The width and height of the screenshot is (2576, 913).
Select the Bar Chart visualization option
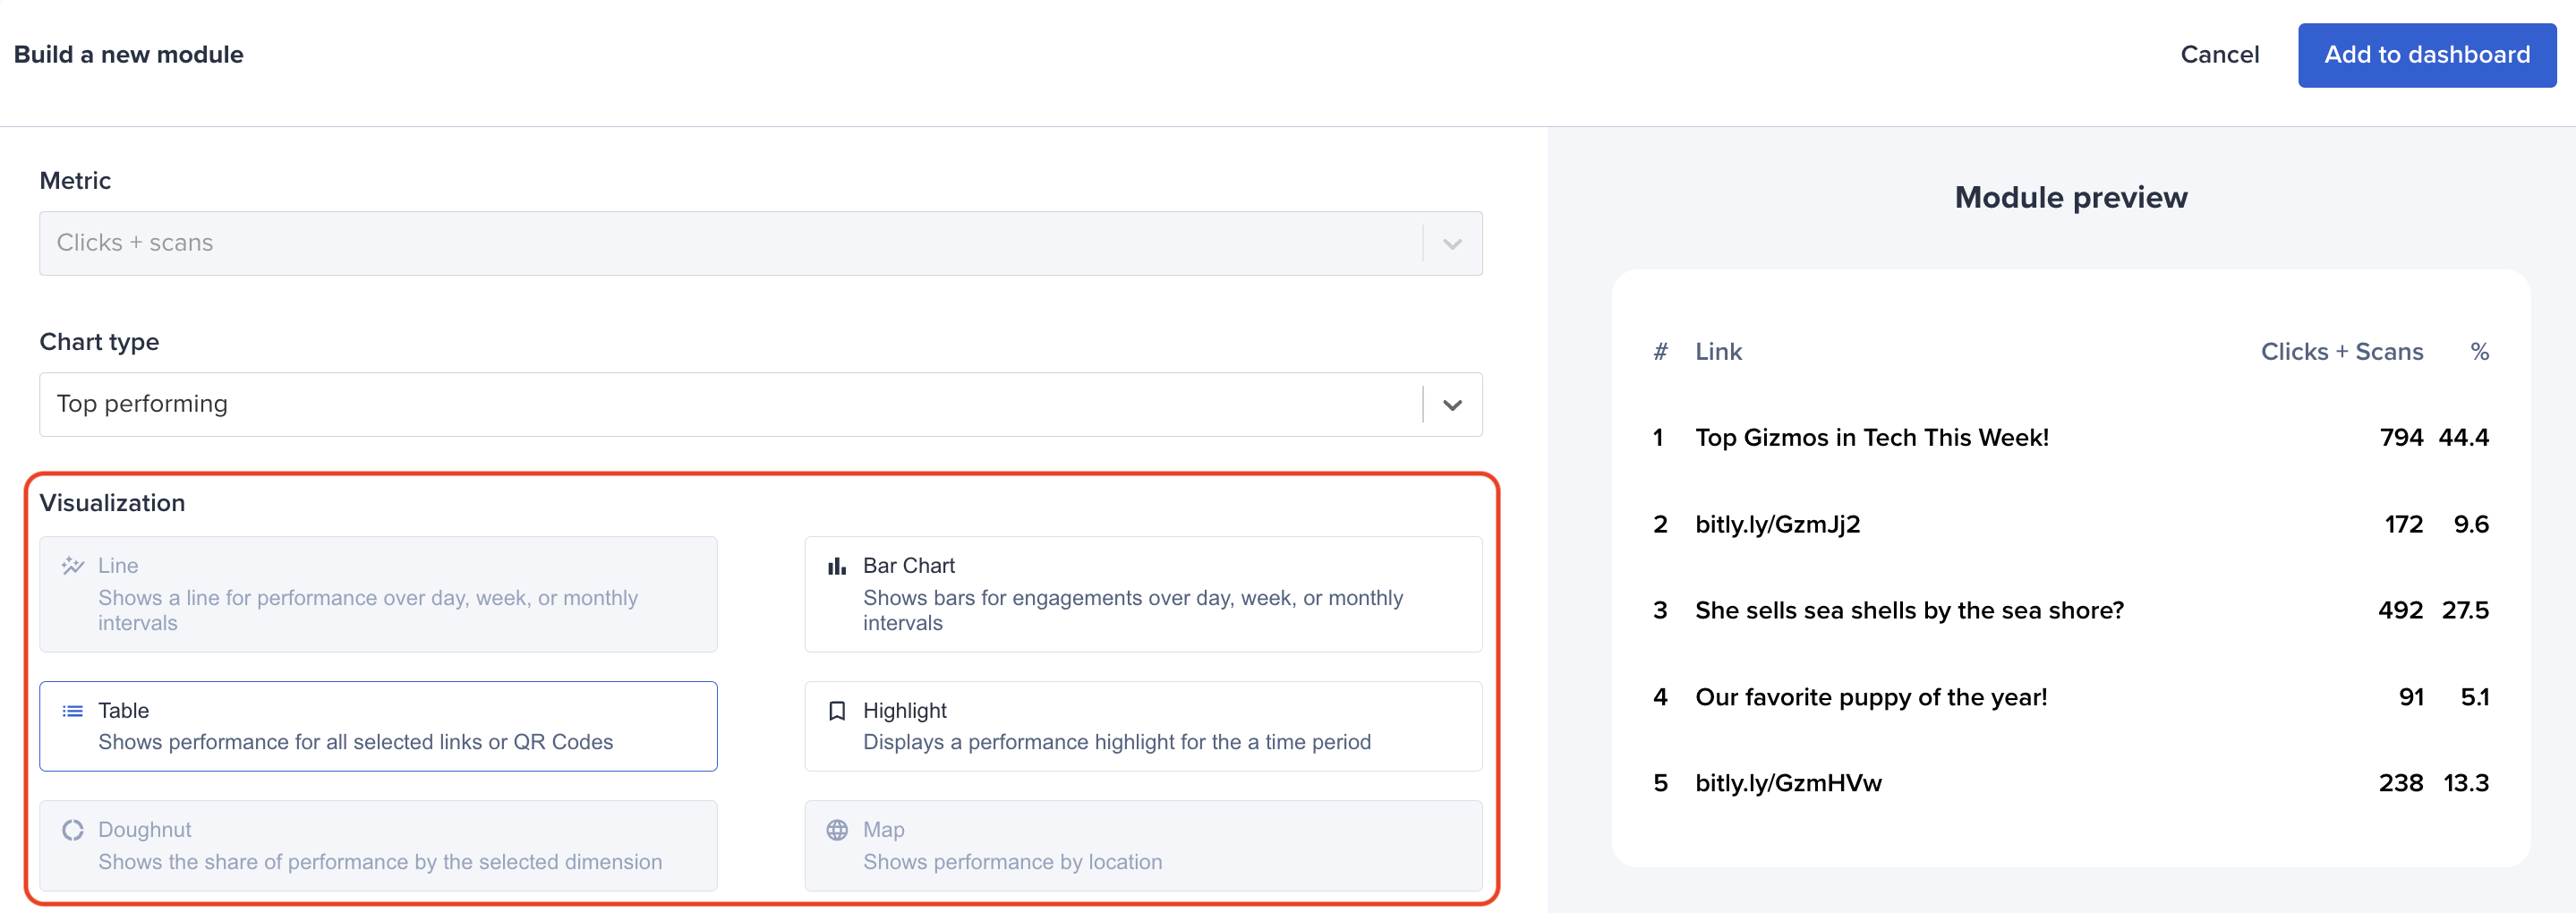coord(1143,594)
